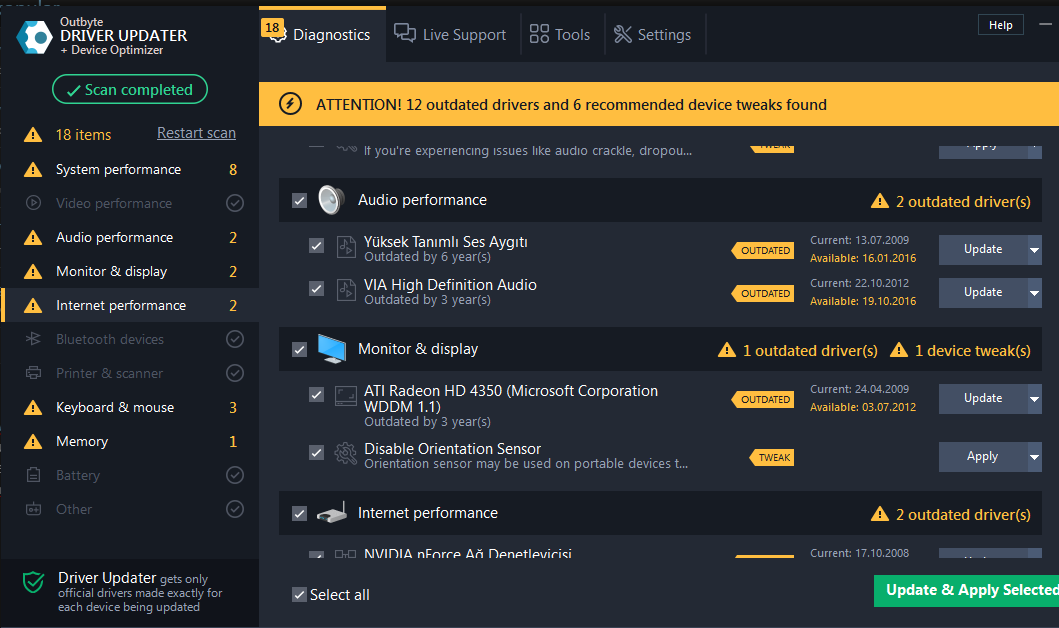Switch to the Settings tab
The width and height of the screenshot is (1059, 628).
pyautogui.click(x=652, y=34)
